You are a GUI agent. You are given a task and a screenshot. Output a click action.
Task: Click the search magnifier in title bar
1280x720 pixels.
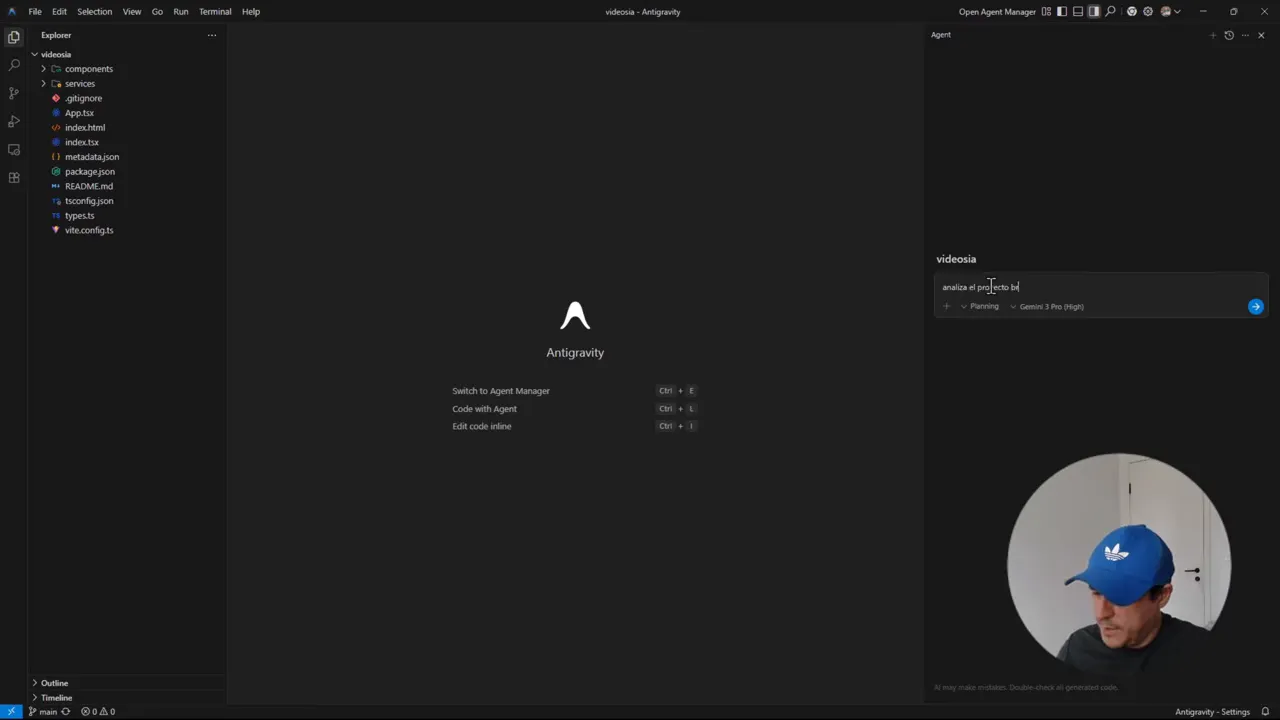(1110, 12)
